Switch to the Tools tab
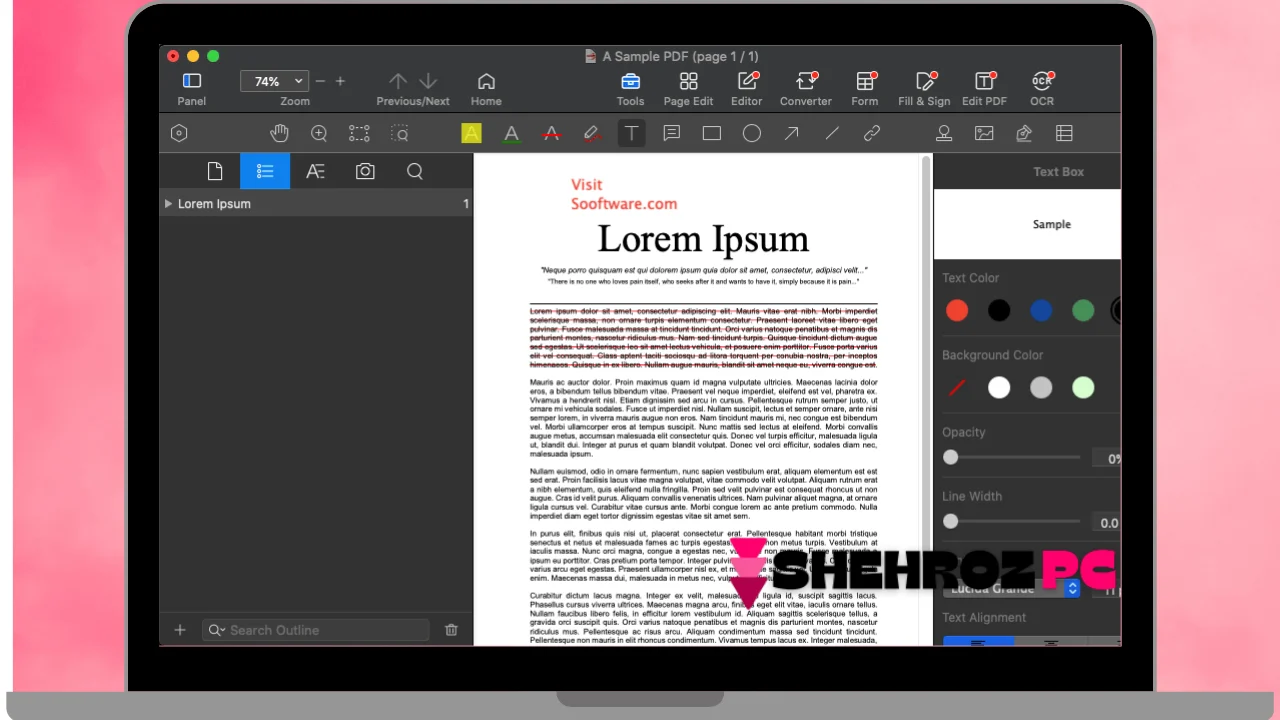Image resolution: width=1280 pixels, height=720 pixels. coord(630,88)
